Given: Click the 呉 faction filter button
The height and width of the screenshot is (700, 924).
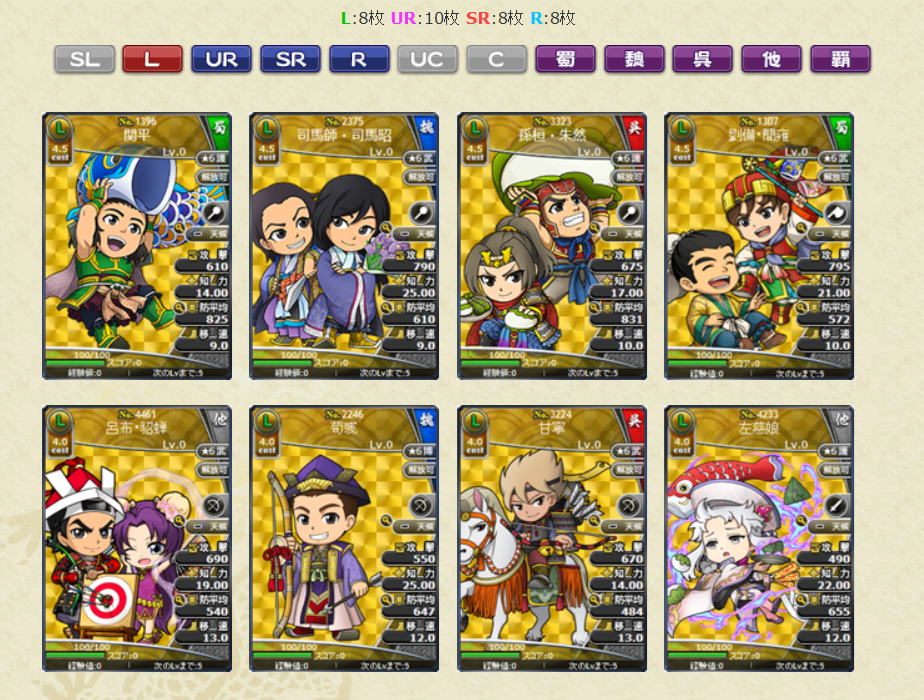Looking at the screenshot, I should [x=702, y=60].
